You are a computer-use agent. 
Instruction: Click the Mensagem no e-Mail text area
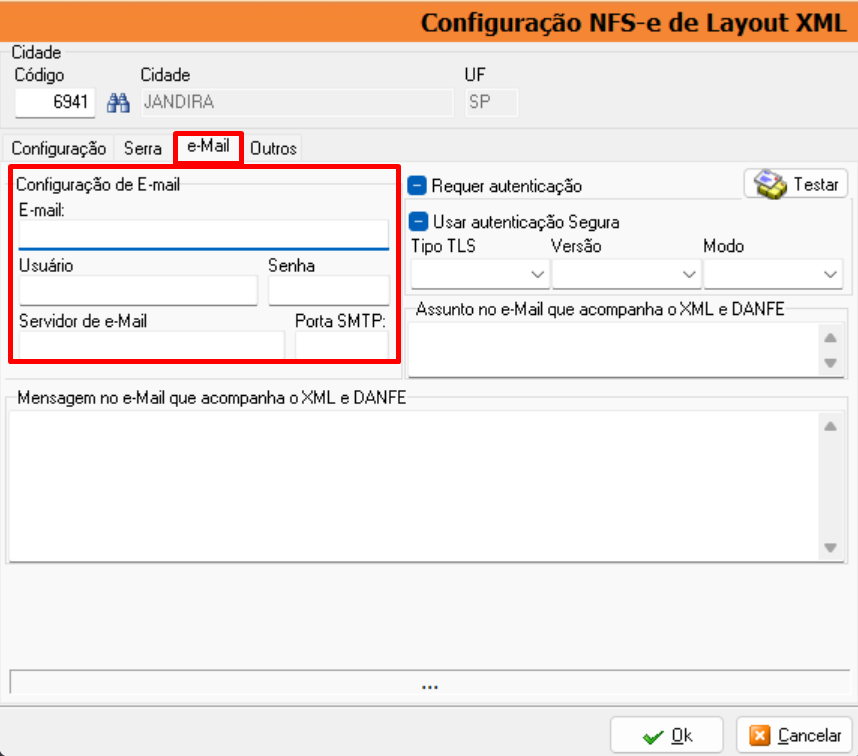[x=414, y=486]
